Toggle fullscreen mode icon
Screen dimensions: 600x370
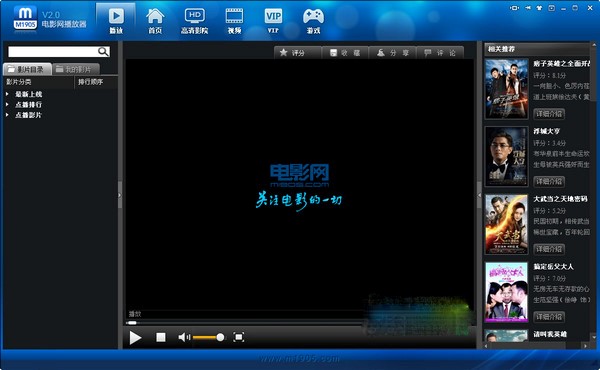pos(238,337)
